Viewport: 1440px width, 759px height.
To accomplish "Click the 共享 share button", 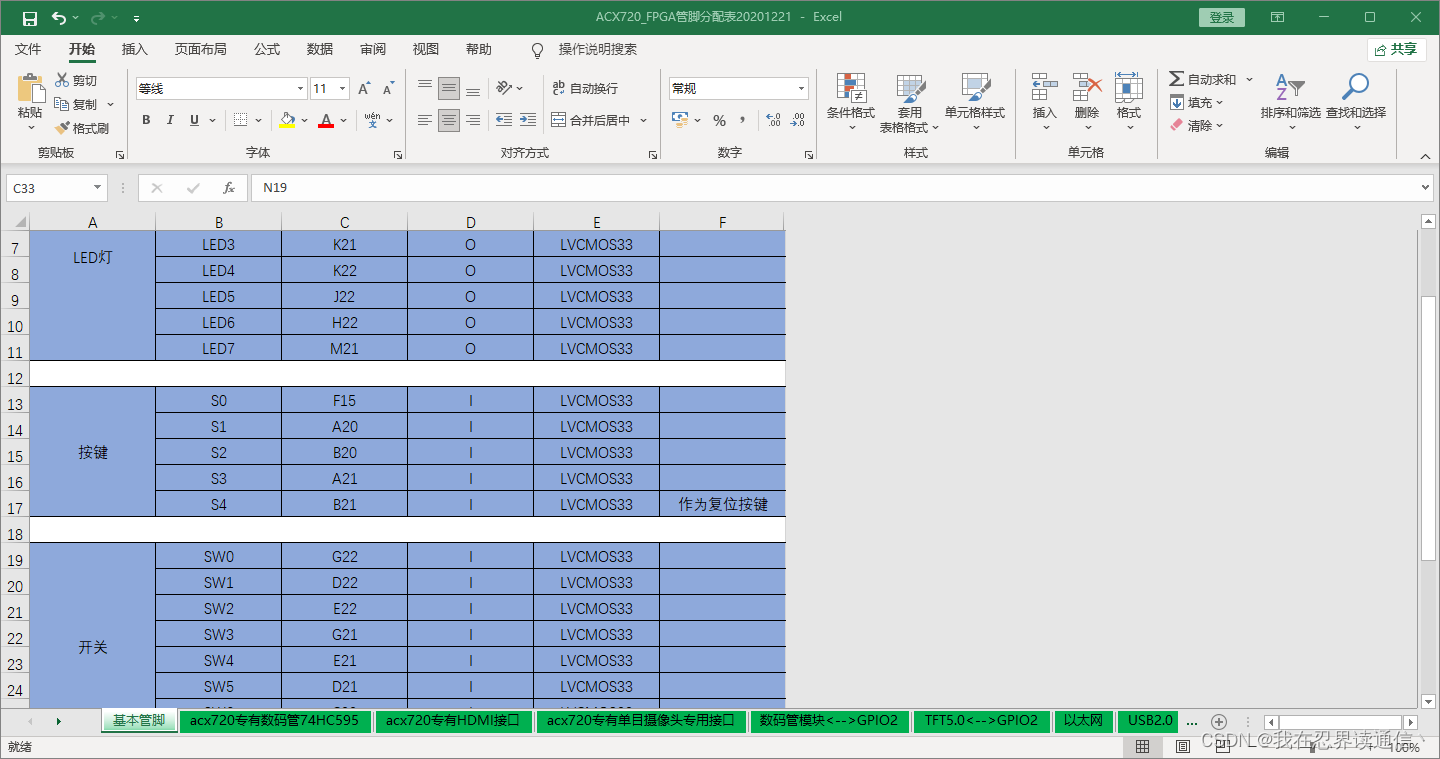I will 1396,49.
